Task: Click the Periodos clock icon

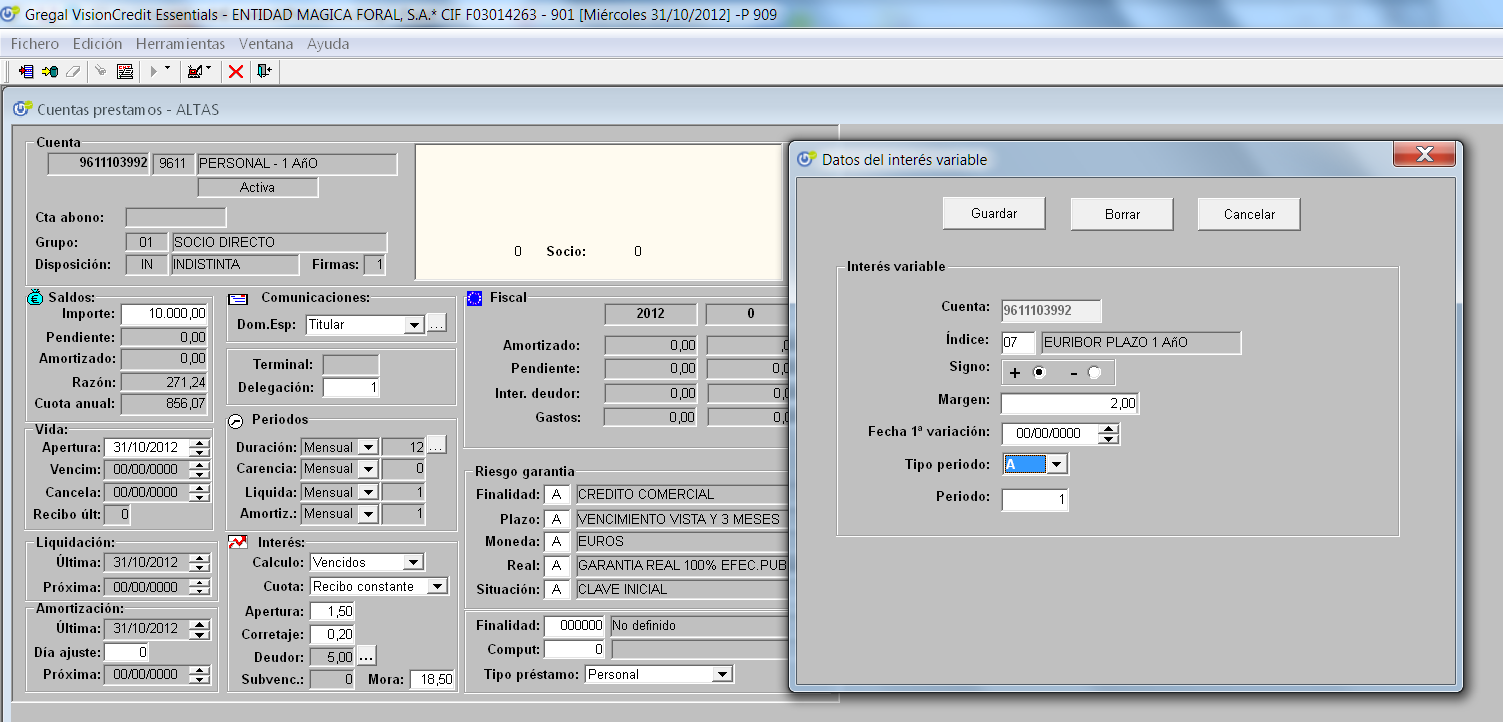Action: pos(236,420)
